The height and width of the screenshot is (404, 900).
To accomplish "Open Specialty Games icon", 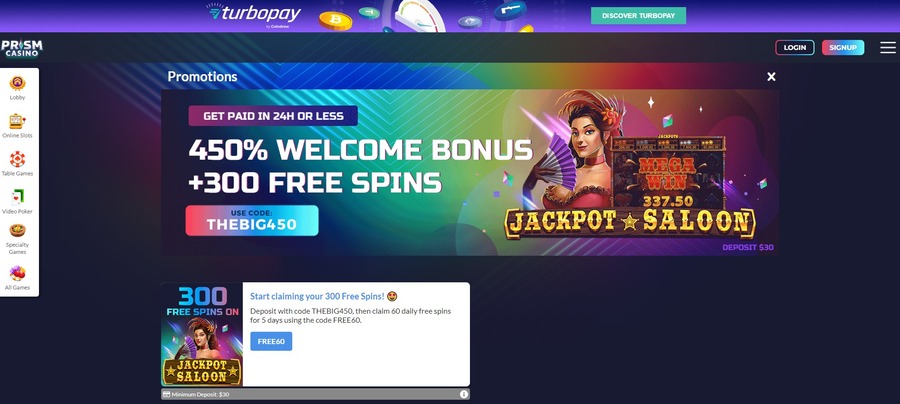I will pos(17,231).
